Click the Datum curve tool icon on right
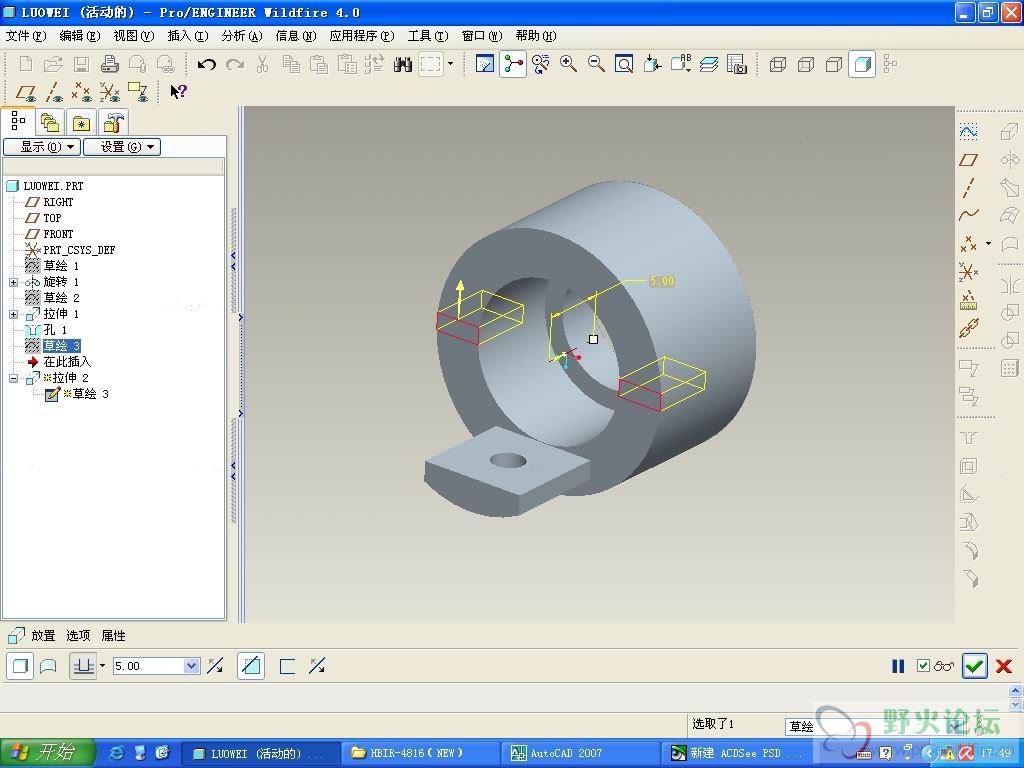The image size is (1024, 768). 968,215
